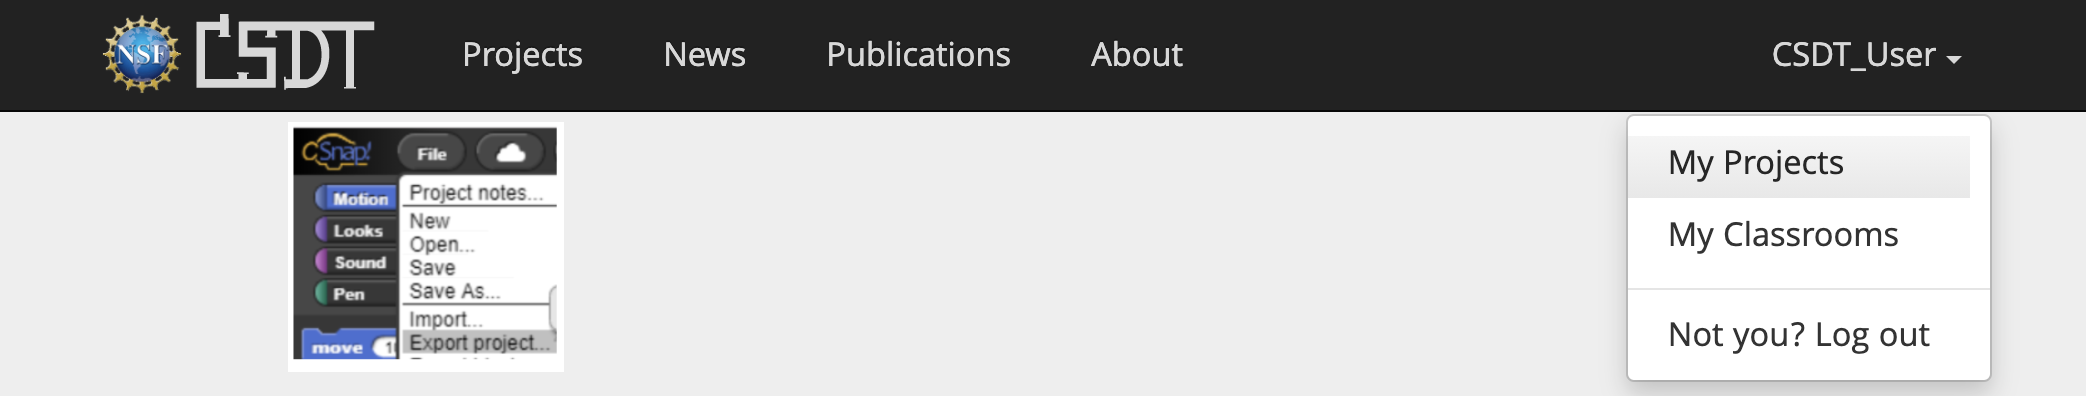Visit the About page

pyautogui.click(x=1136, y=55)
